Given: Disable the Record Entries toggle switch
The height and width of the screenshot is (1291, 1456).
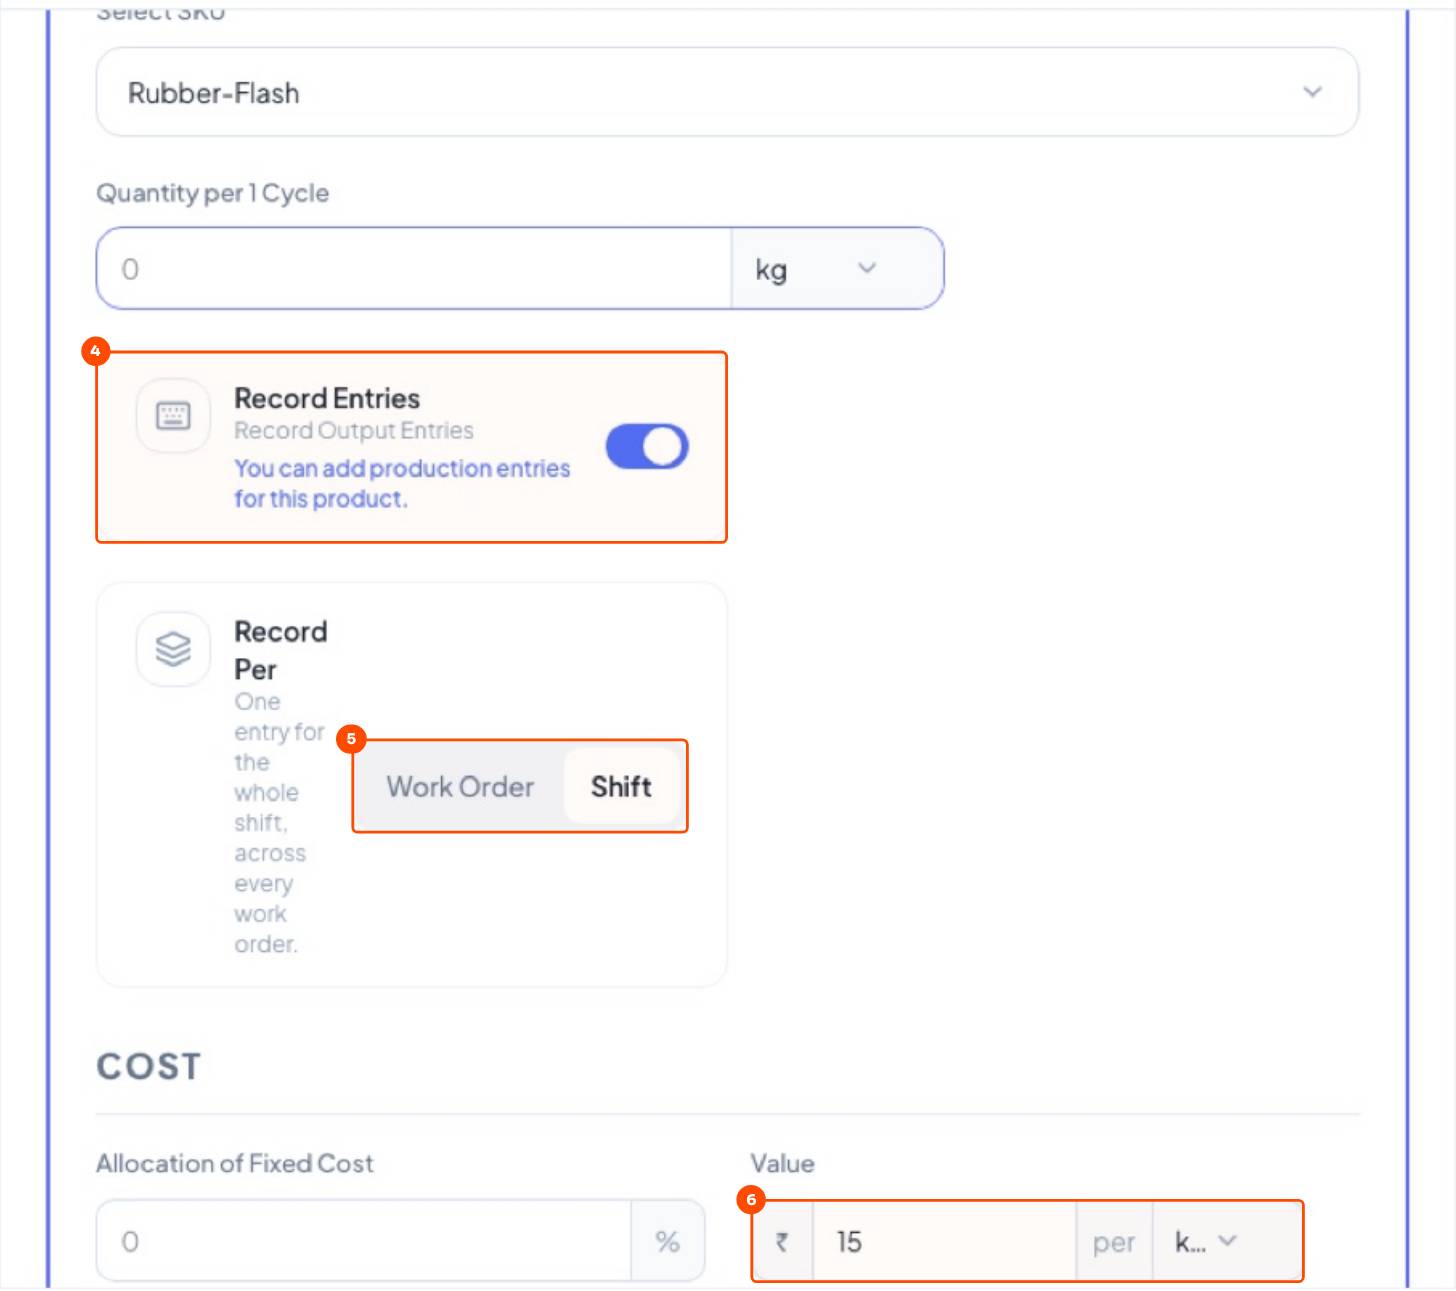Looking at the screenshot, I should (x=647, y=446).
